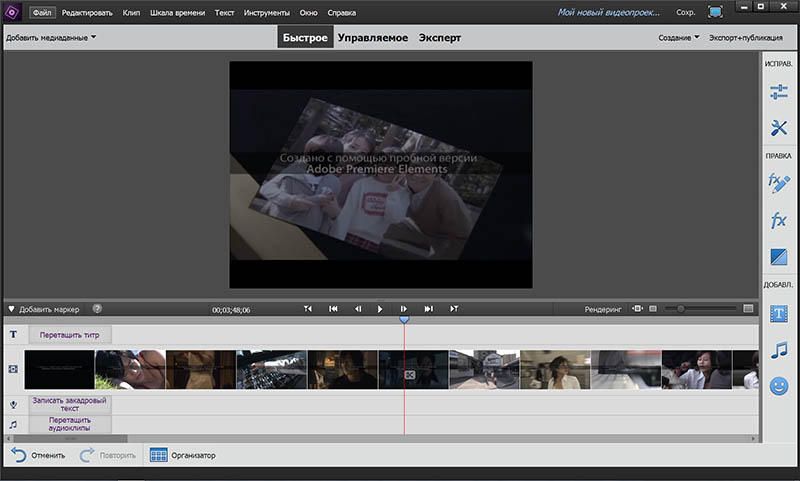Expand the Добавить маркер dropdown arrow

11,309
